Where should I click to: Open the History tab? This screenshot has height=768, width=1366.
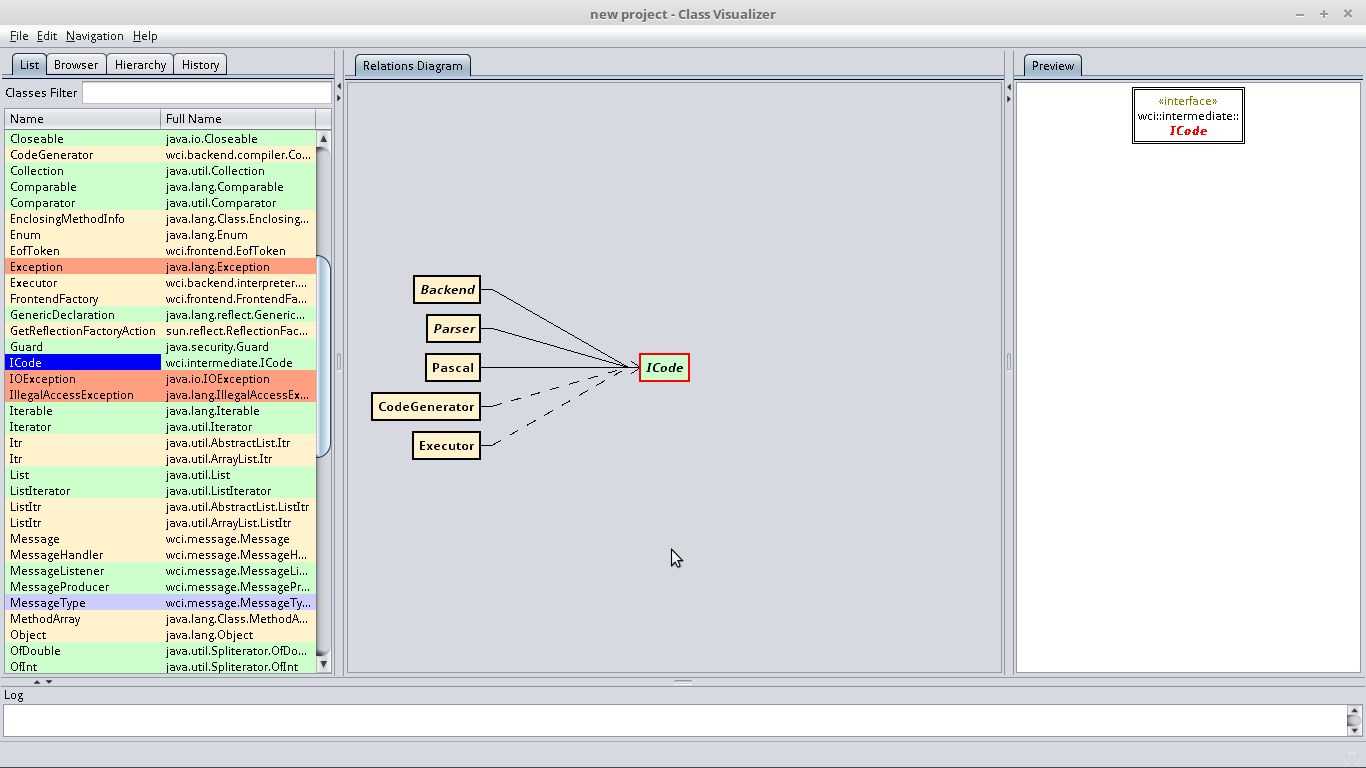tap(200, 65)
